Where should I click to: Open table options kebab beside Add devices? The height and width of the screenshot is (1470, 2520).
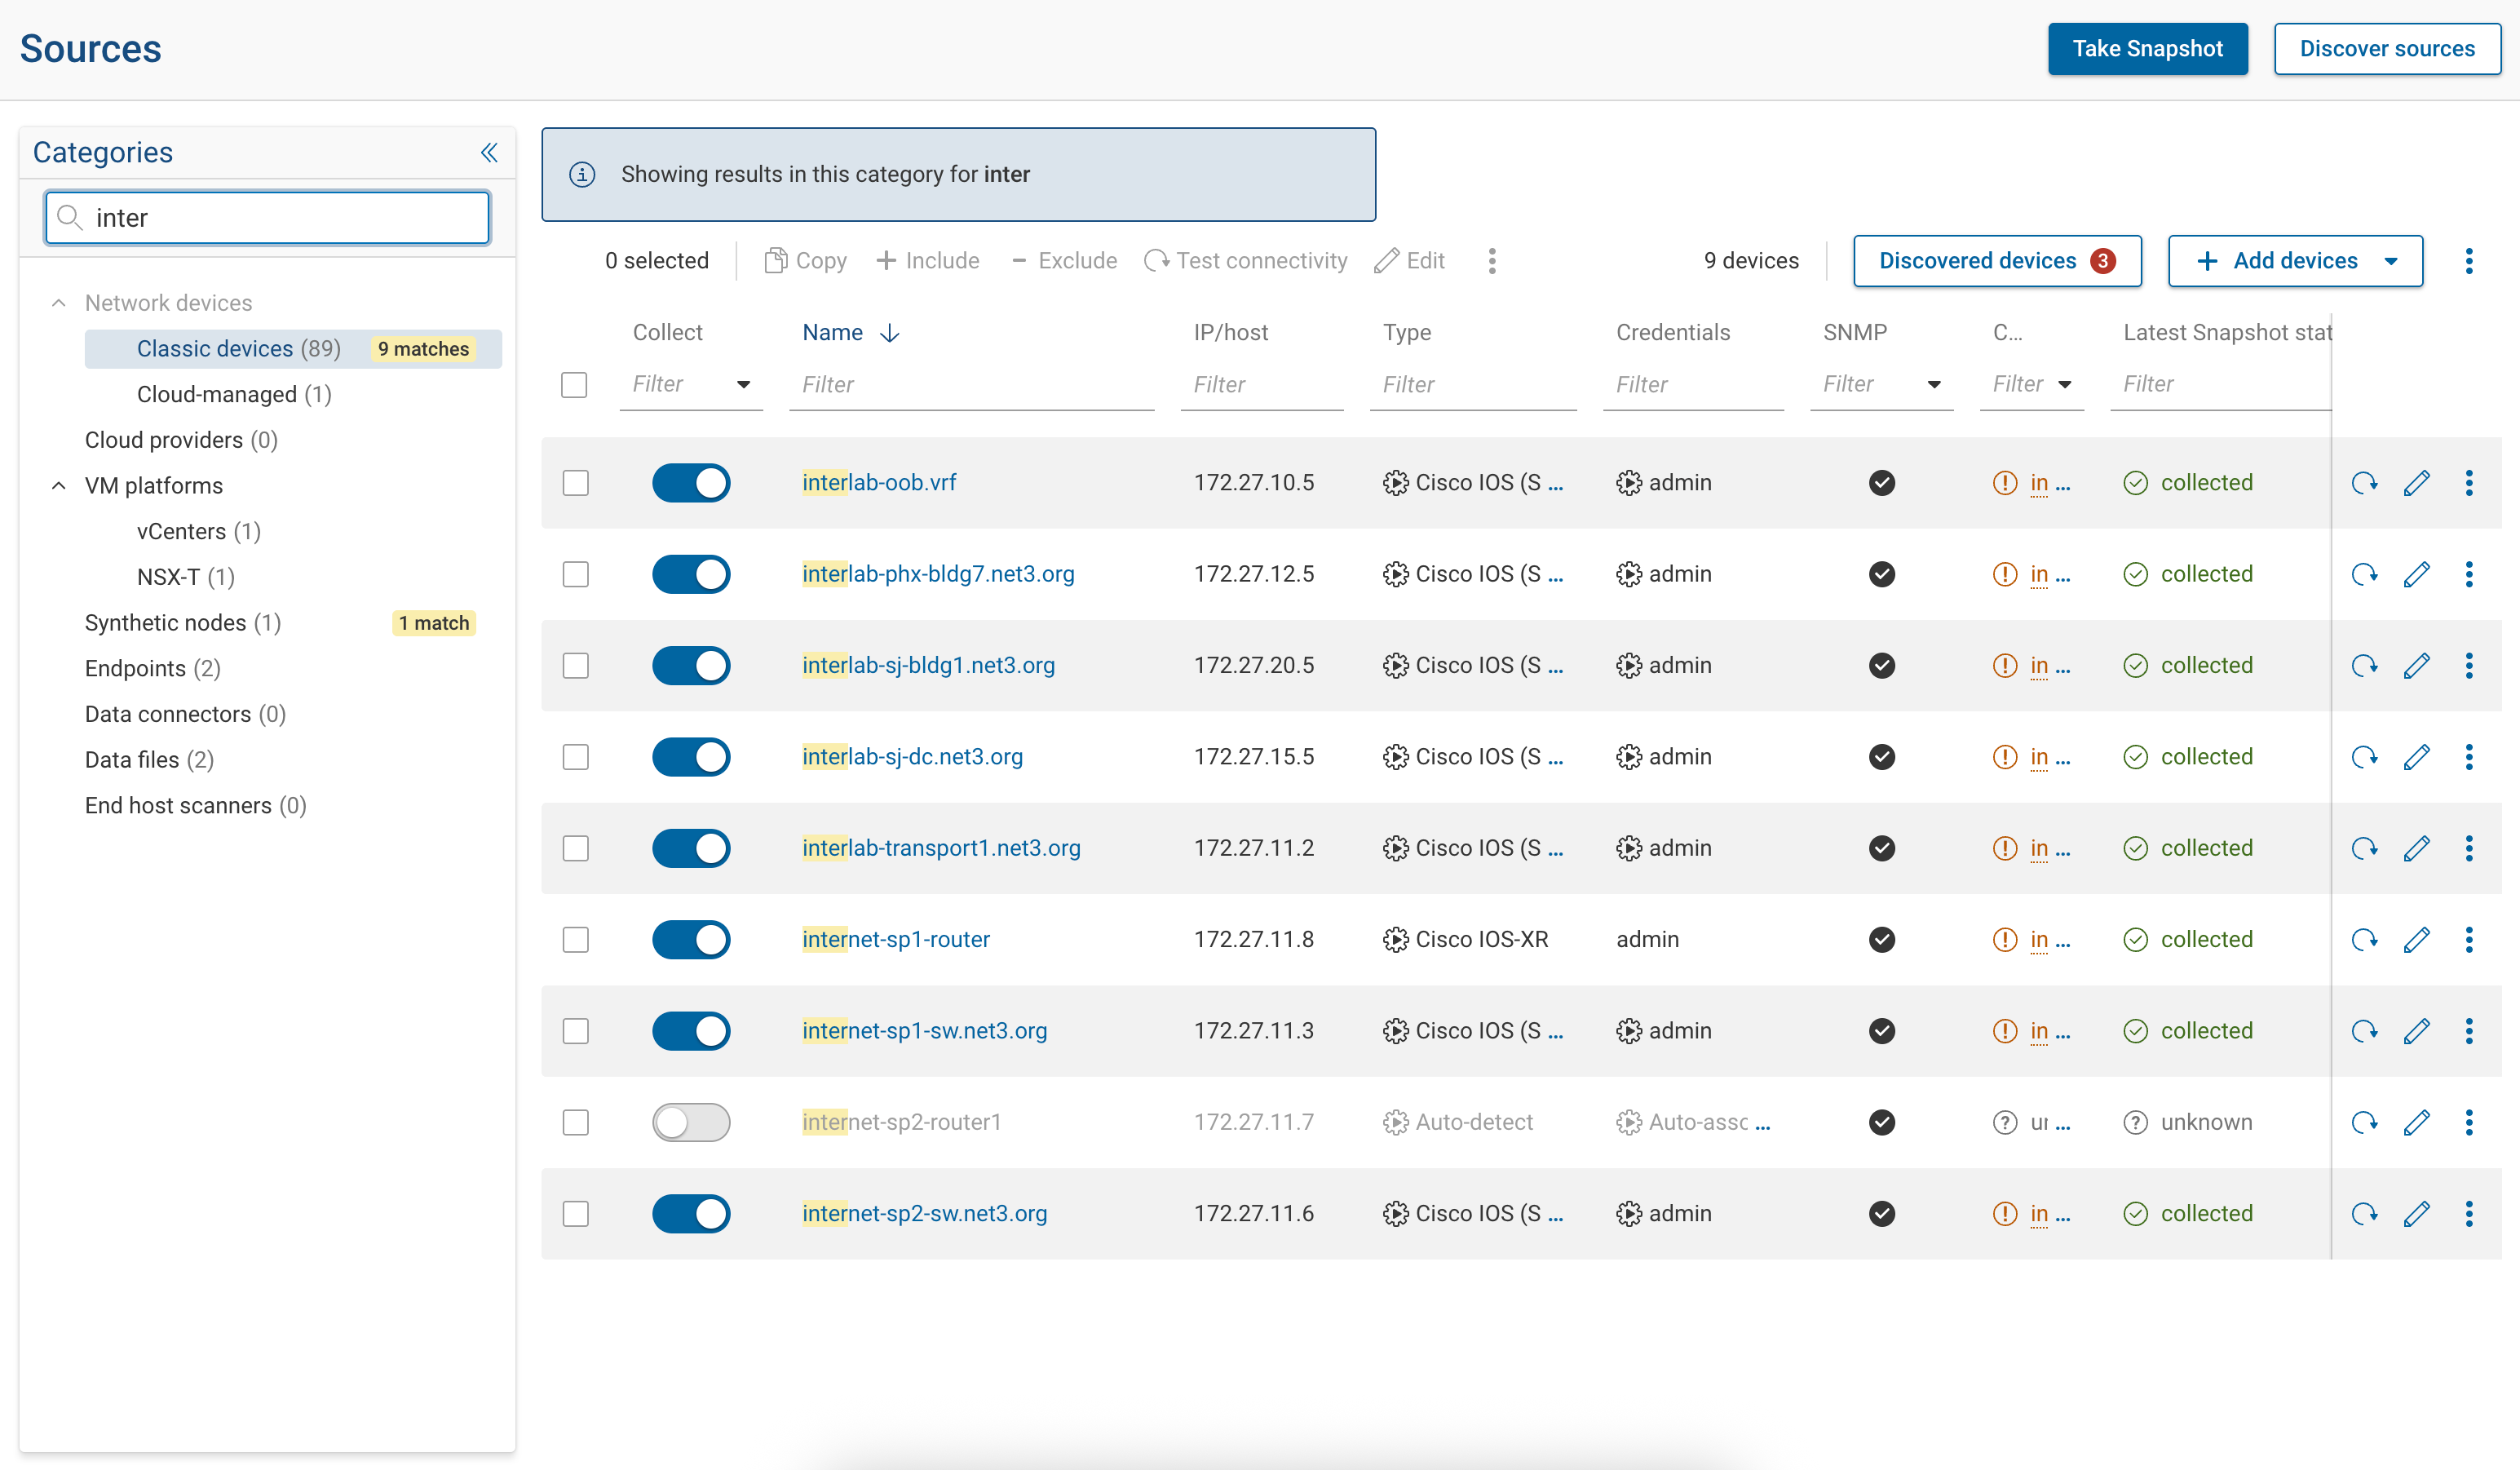(x=2469, y=261)
